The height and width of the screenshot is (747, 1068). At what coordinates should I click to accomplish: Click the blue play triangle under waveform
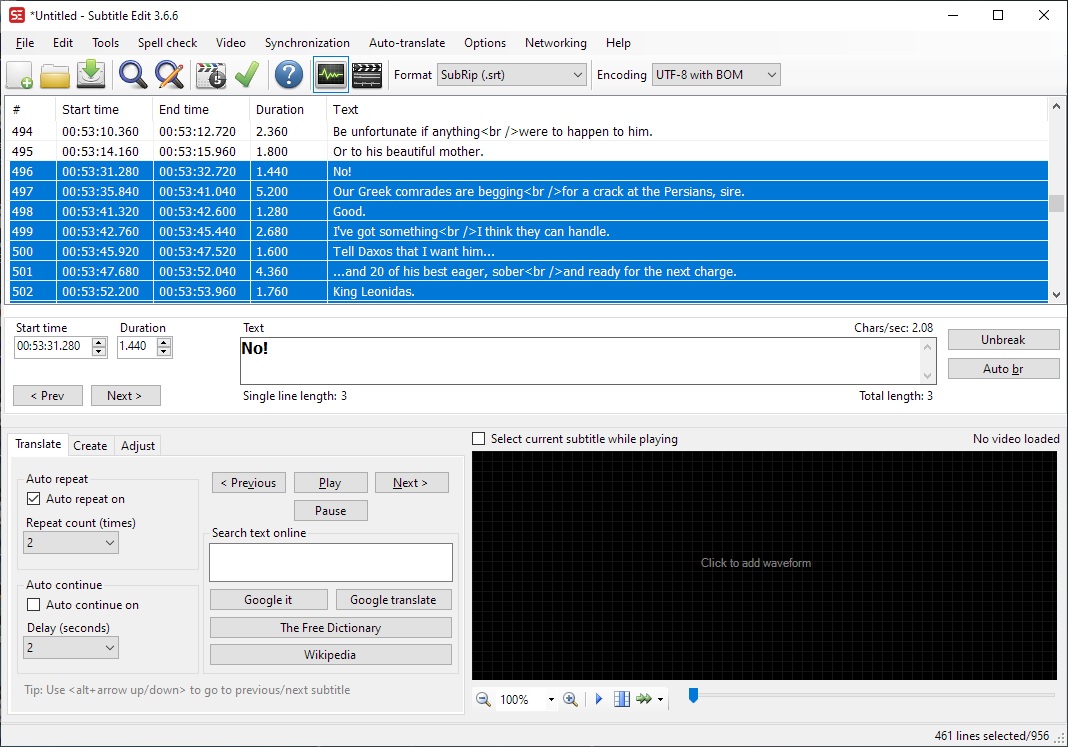tap(599, 699)
